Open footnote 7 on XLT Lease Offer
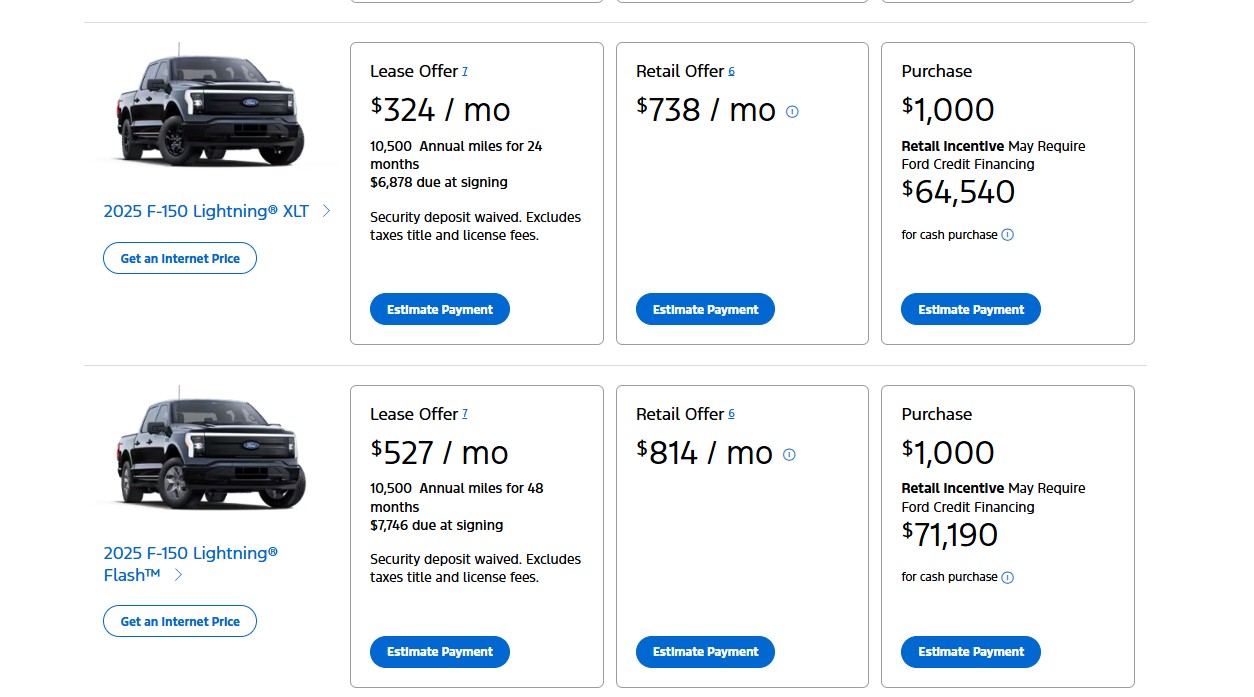 (x=465, y=71)
